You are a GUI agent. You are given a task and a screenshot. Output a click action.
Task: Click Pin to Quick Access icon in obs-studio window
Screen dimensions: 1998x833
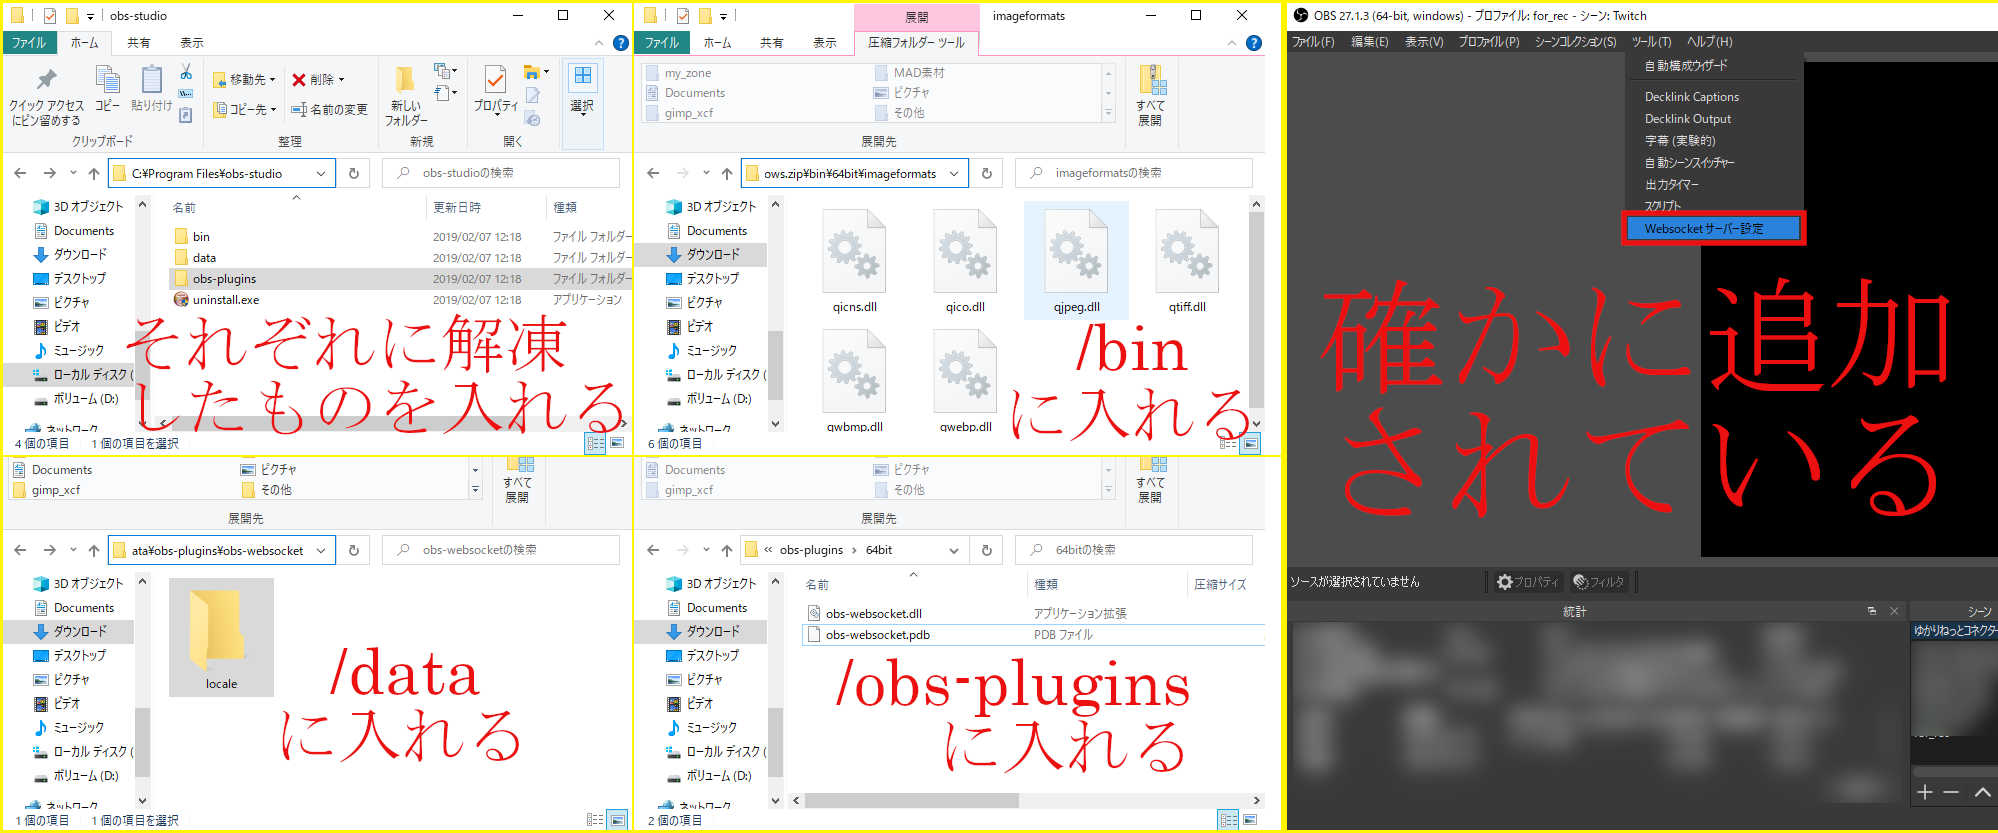[46, 80]
